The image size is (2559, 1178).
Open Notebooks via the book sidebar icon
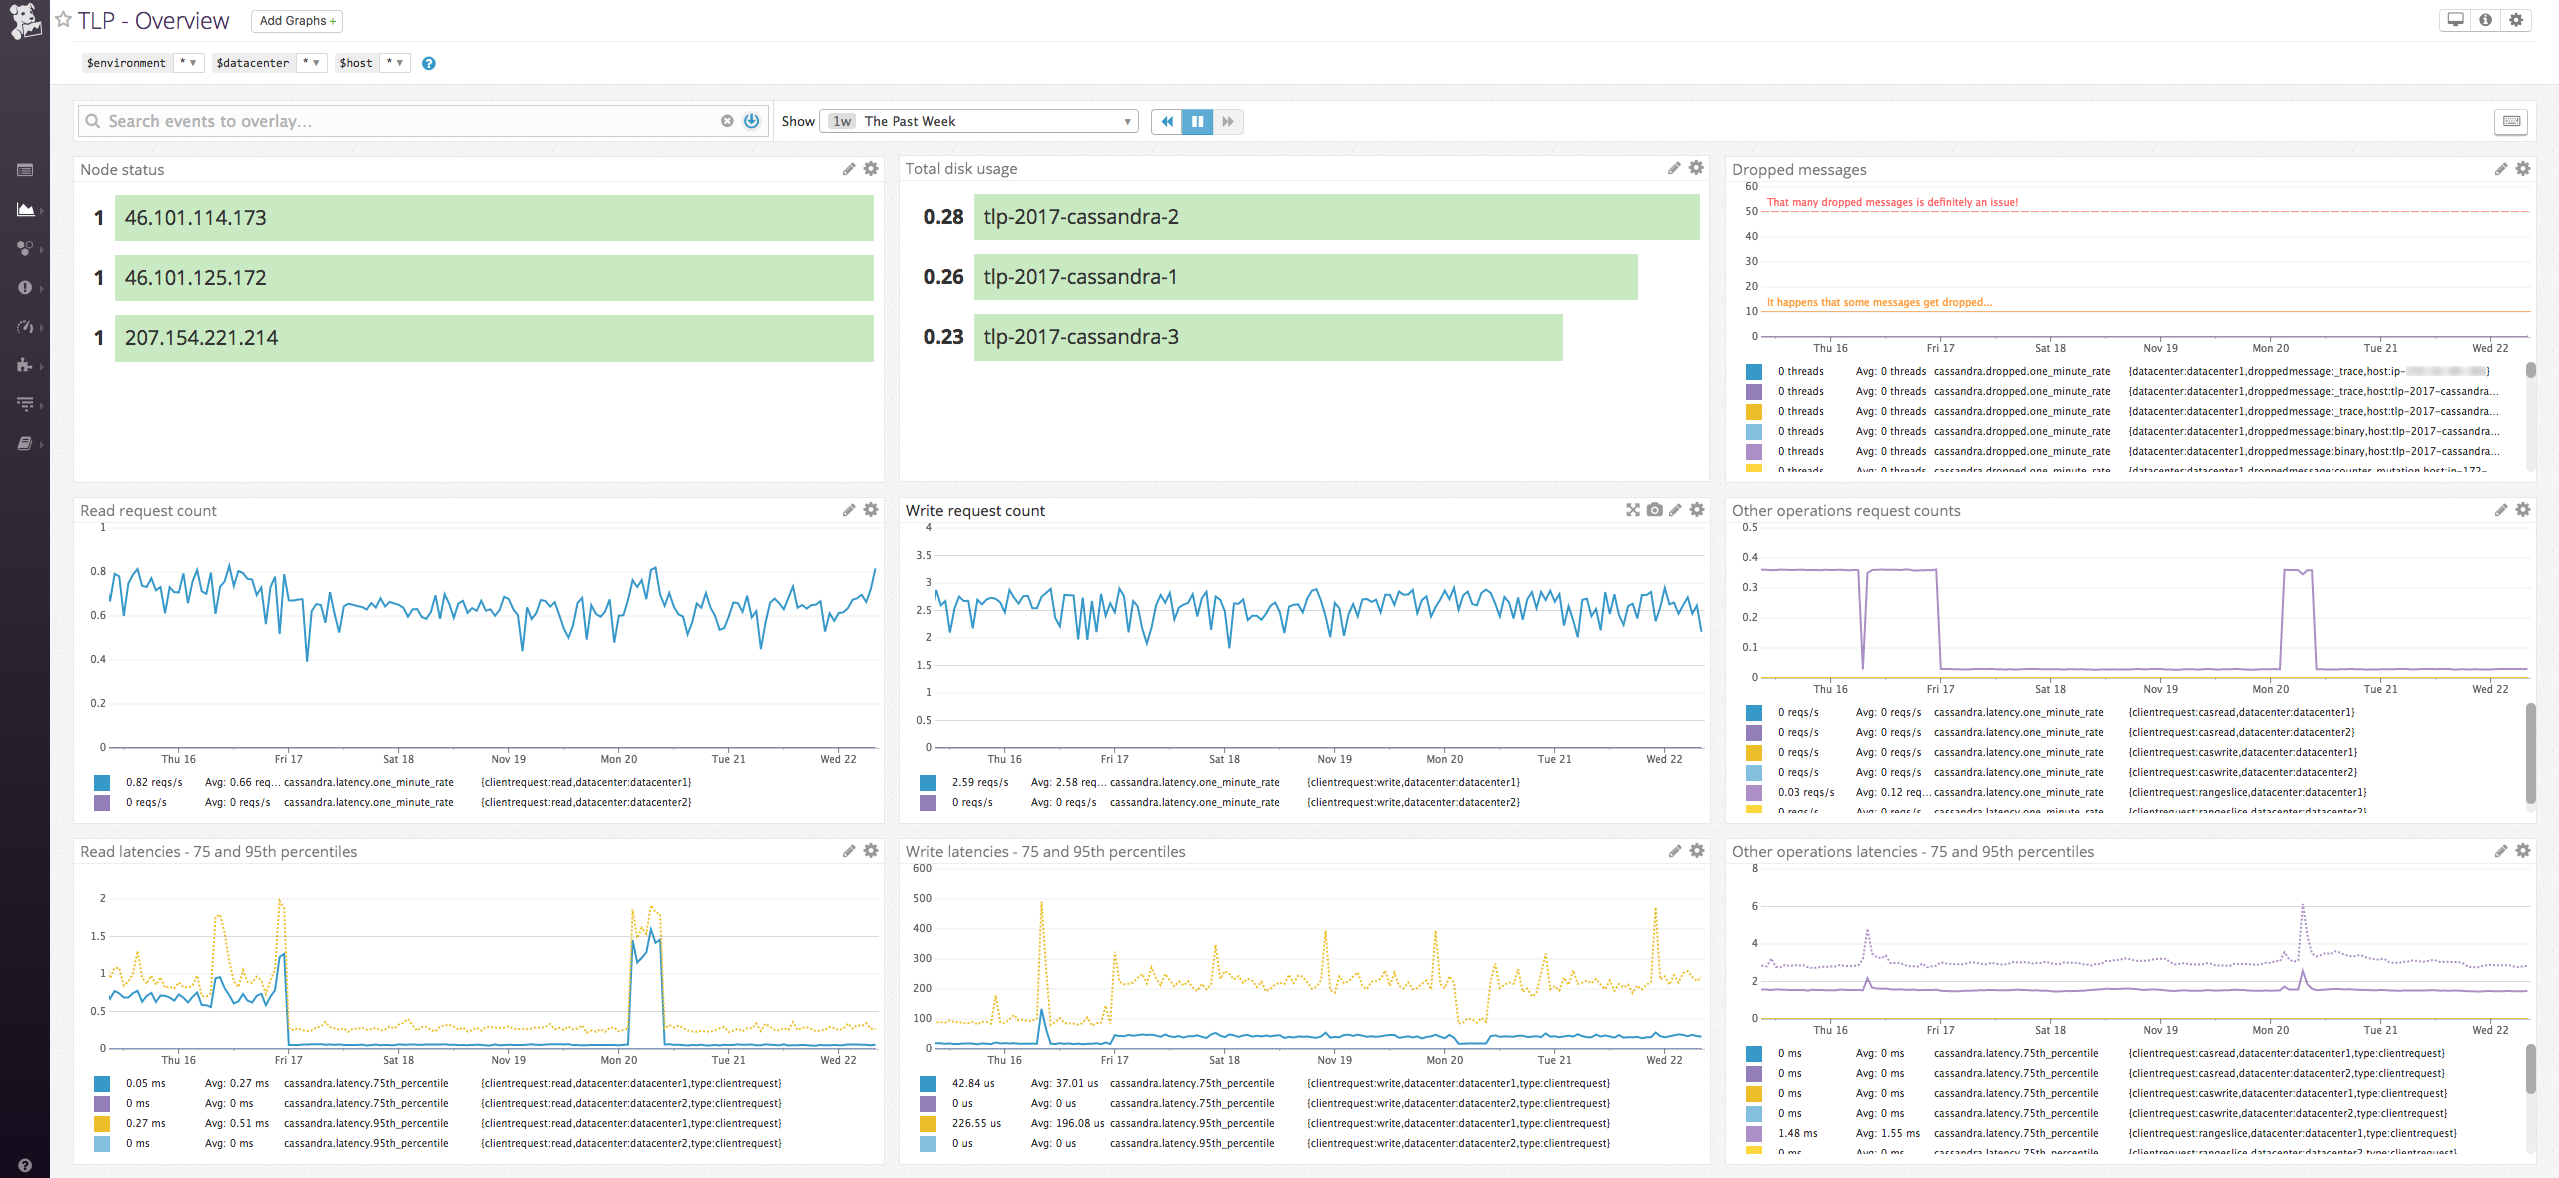point(27,442)
